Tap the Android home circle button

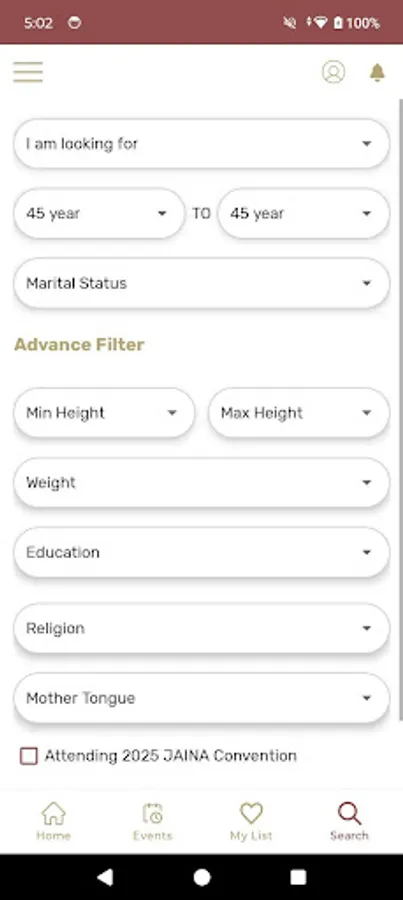[202, 876]
